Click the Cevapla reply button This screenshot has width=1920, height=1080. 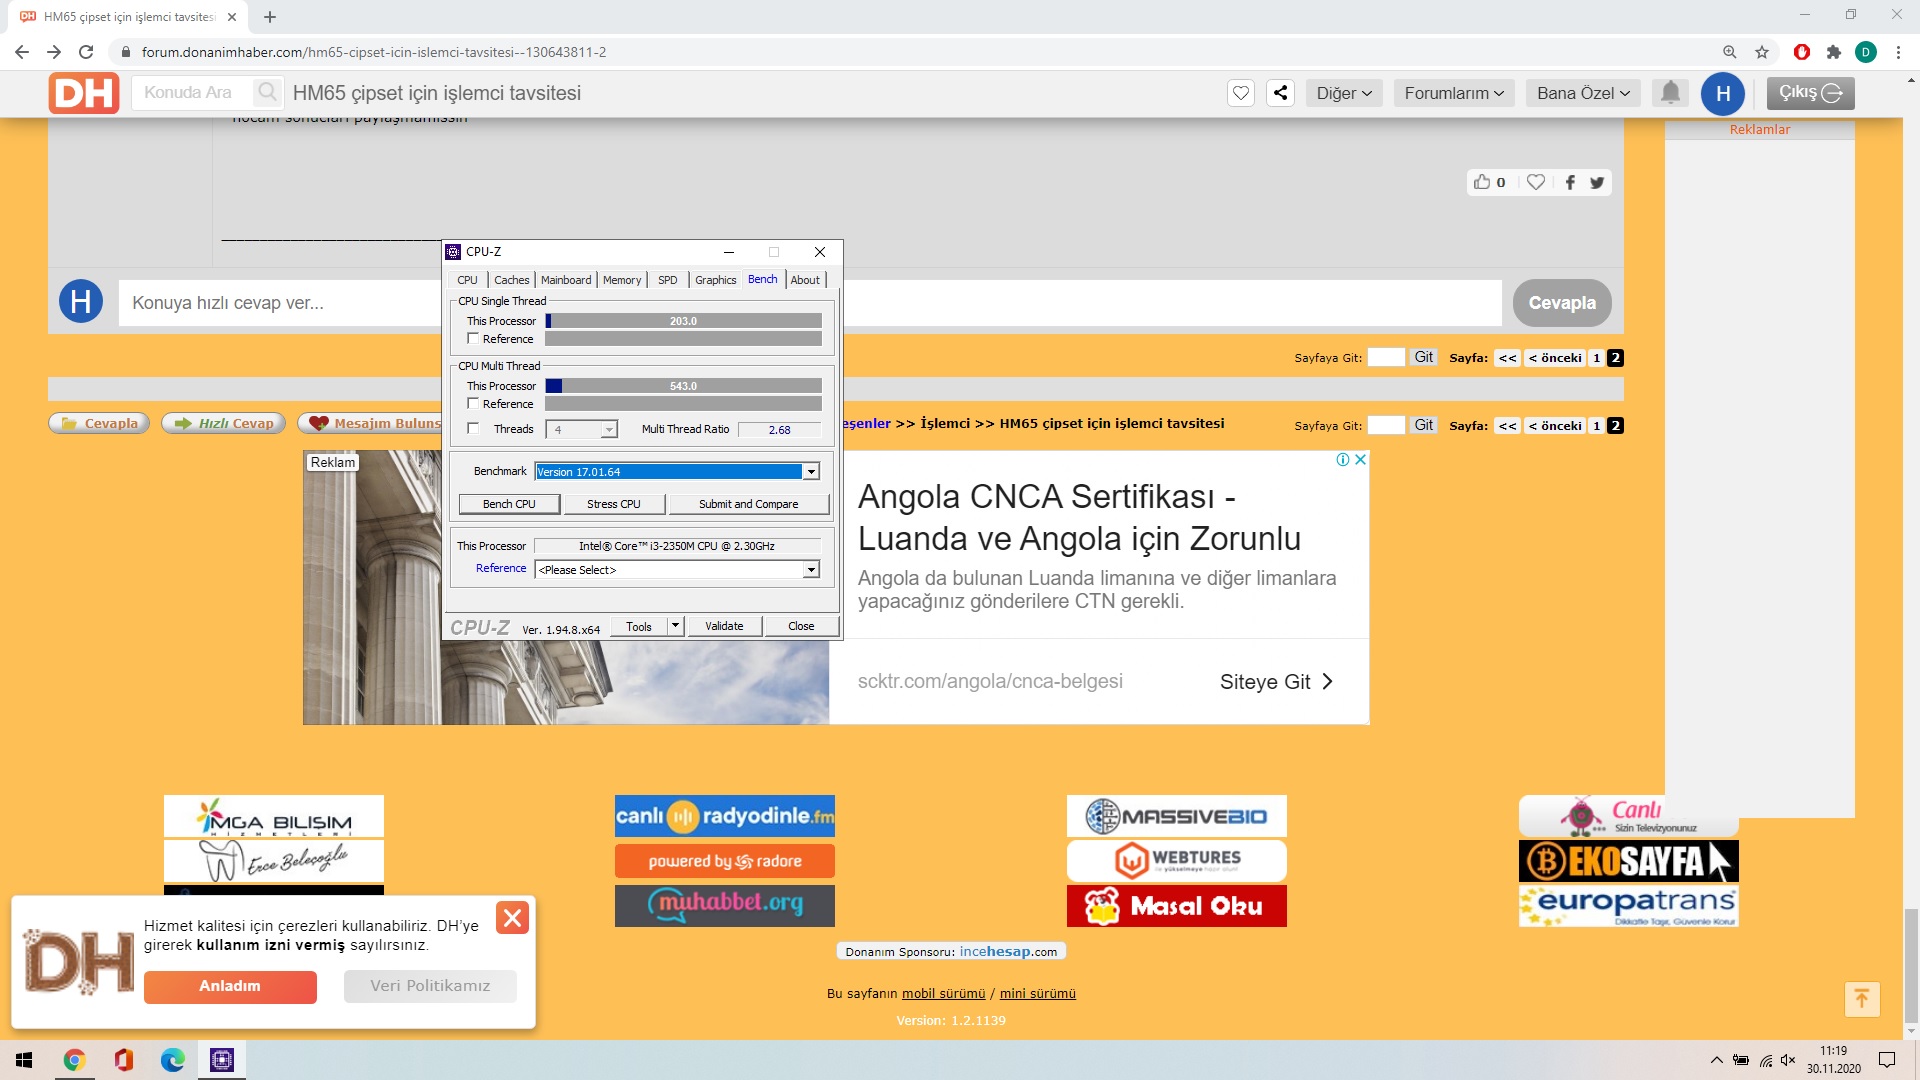click(x=1562, y=303)
